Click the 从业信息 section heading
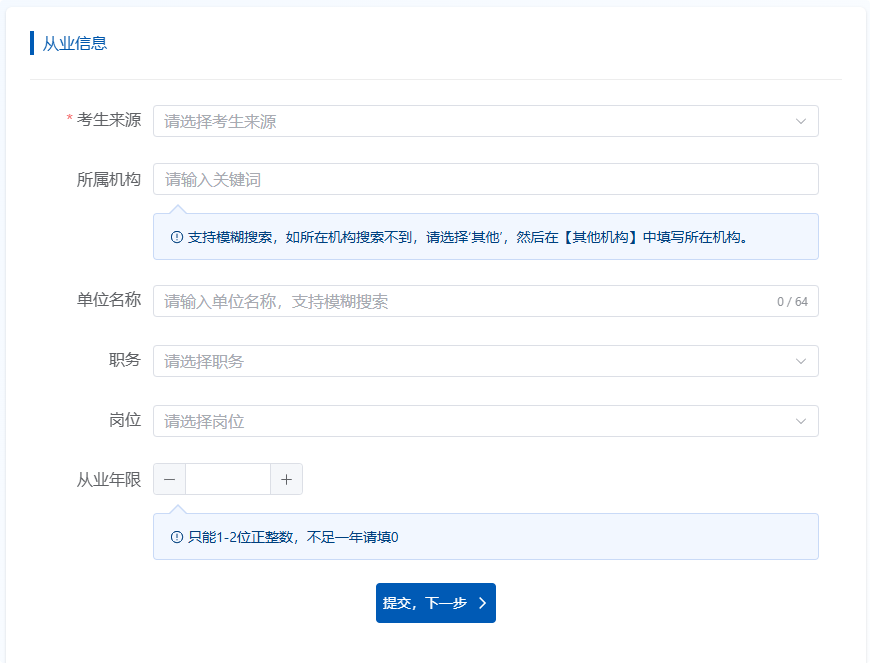The height and width of the screenshot is (663, 870). [75, 43]
